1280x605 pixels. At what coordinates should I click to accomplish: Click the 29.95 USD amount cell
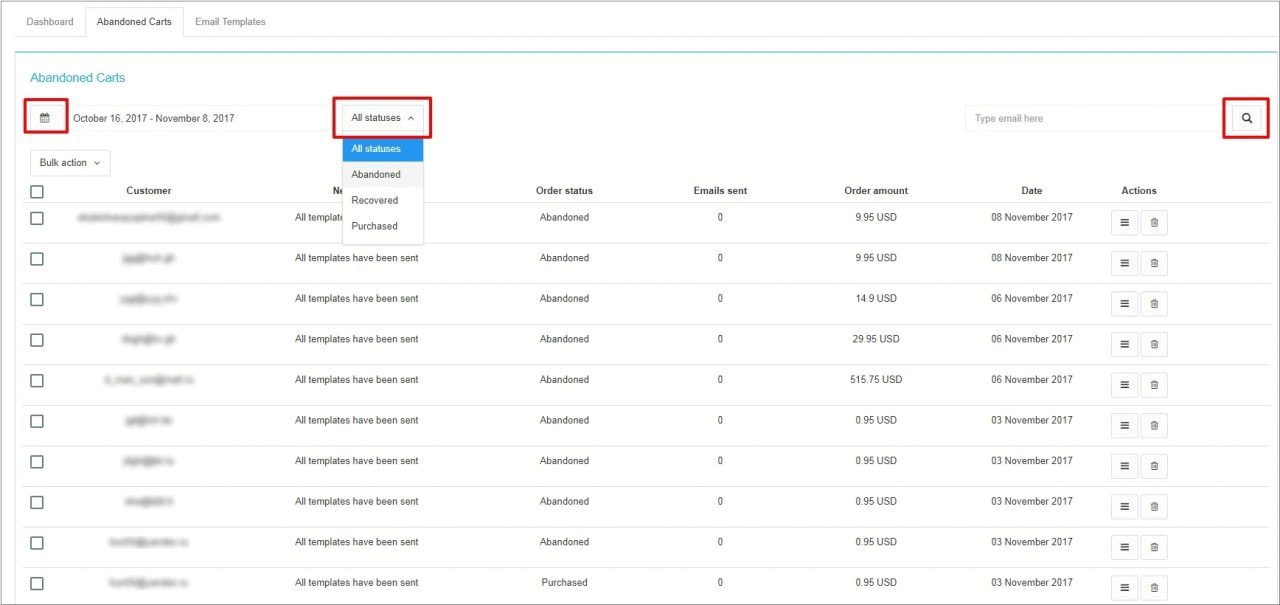876,339
